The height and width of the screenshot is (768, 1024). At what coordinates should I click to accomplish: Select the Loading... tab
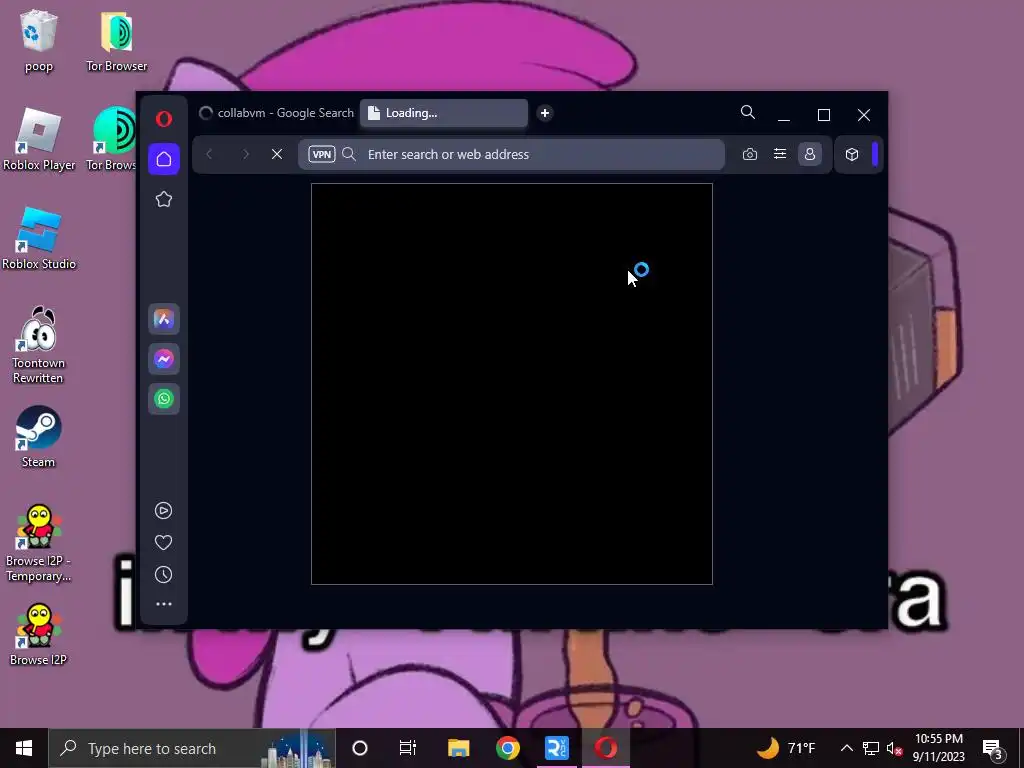[443, 113]
